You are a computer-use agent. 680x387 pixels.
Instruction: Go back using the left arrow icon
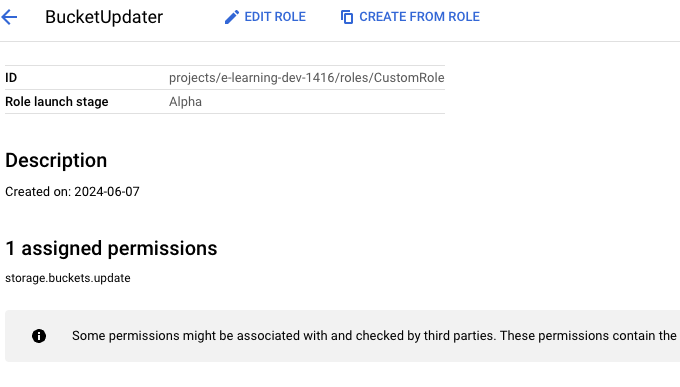click(9, 17)
